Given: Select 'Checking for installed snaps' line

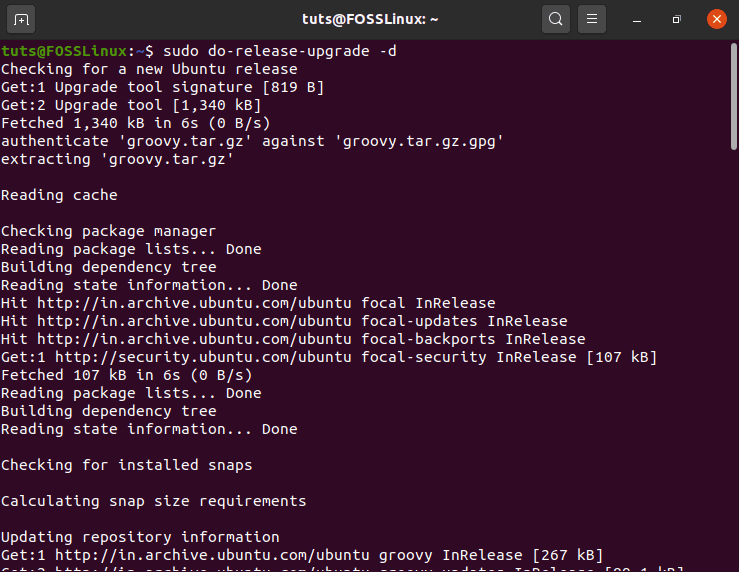Looking at the screenshot, I should click(x=127, y=465).
